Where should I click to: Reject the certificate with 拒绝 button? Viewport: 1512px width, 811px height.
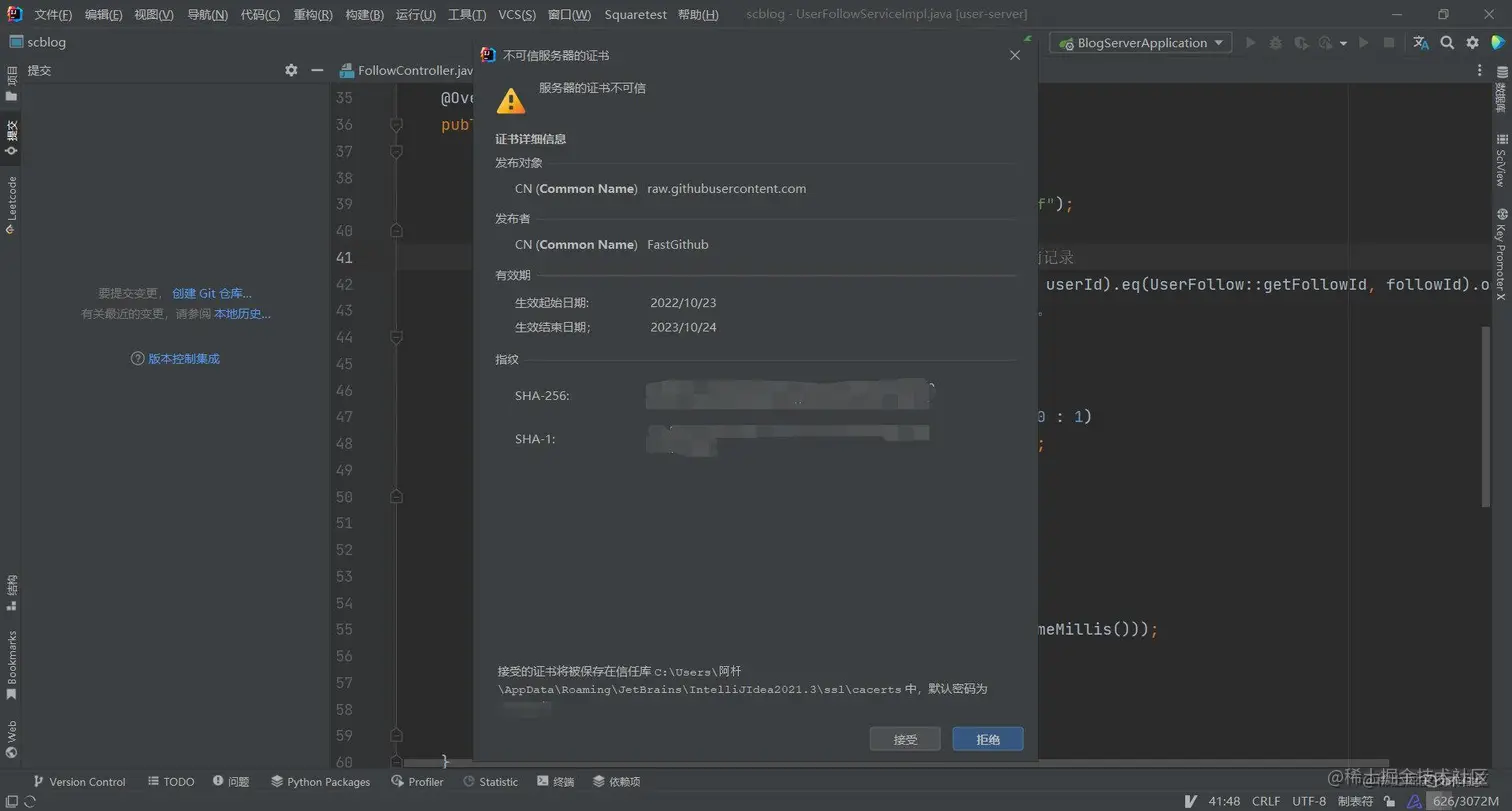pos(988,739)
